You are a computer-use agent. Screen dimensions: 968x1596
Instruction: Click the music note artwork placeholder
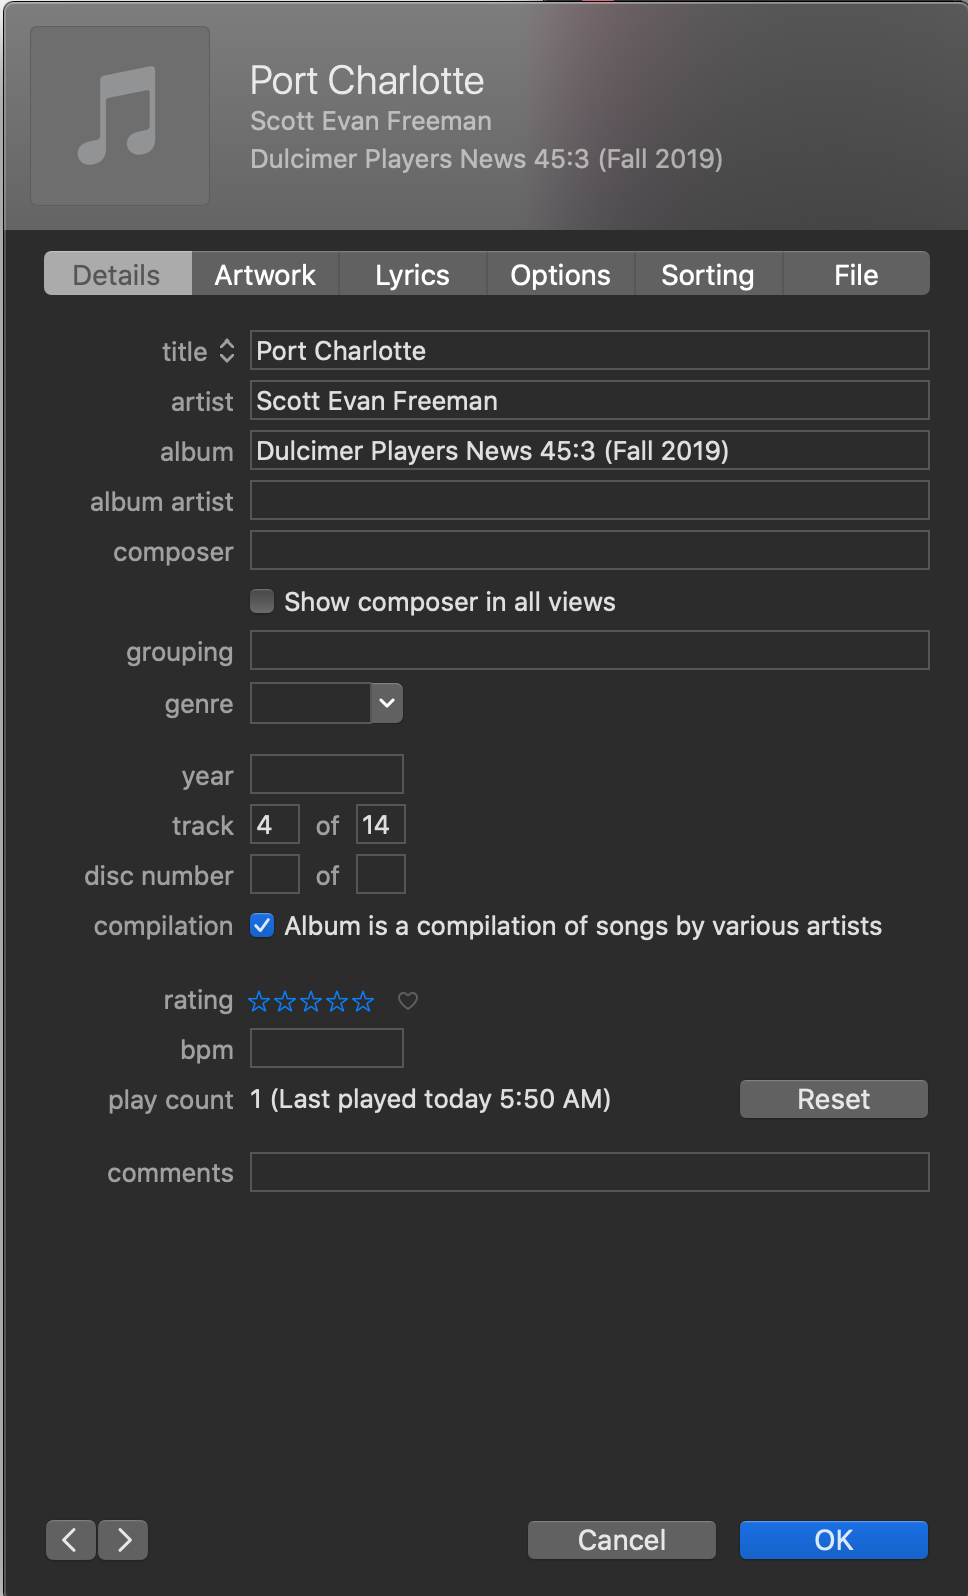(119, 115)
